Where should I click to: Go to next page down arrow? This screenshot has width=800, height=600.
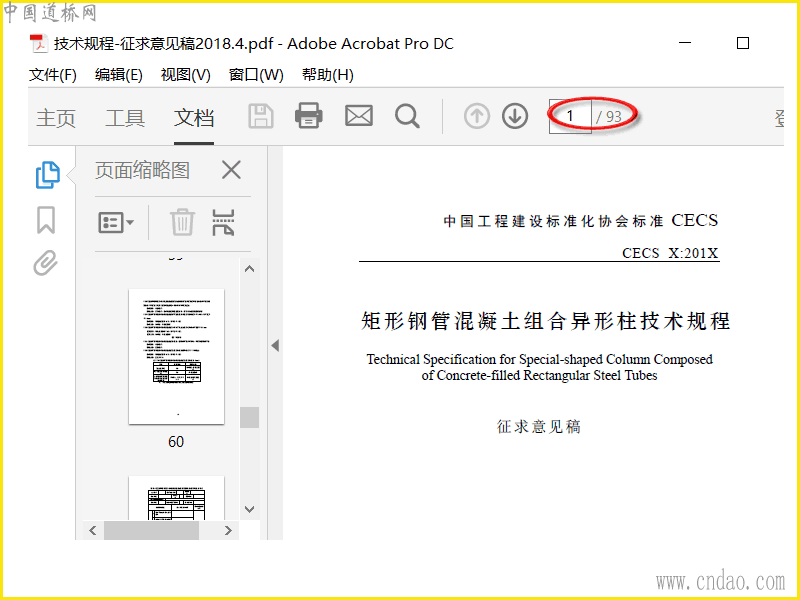(x=515, y=116)
